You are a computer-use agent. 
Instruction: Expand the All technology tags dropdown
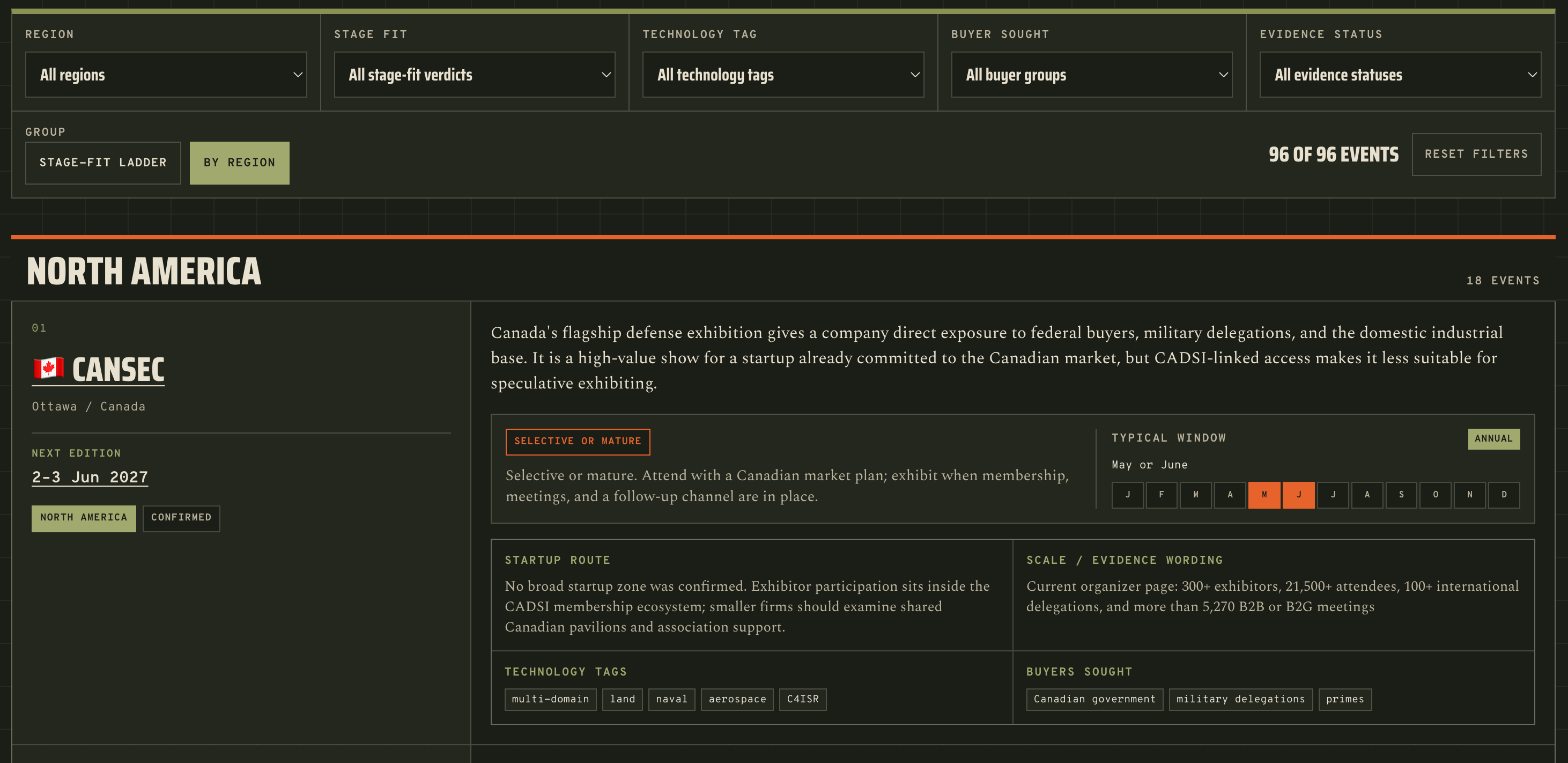click(783, 75)
